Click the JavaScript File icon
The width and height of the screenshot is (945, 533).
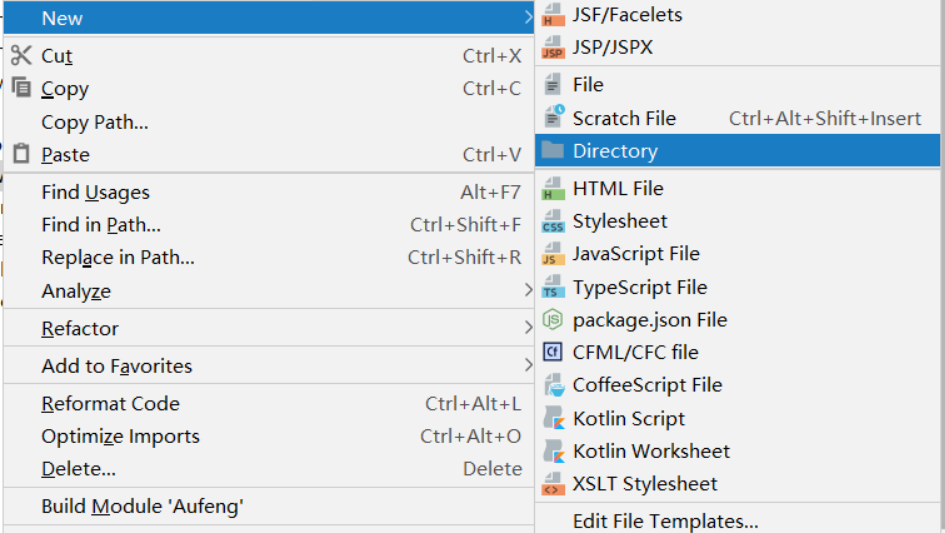[553, 254]
